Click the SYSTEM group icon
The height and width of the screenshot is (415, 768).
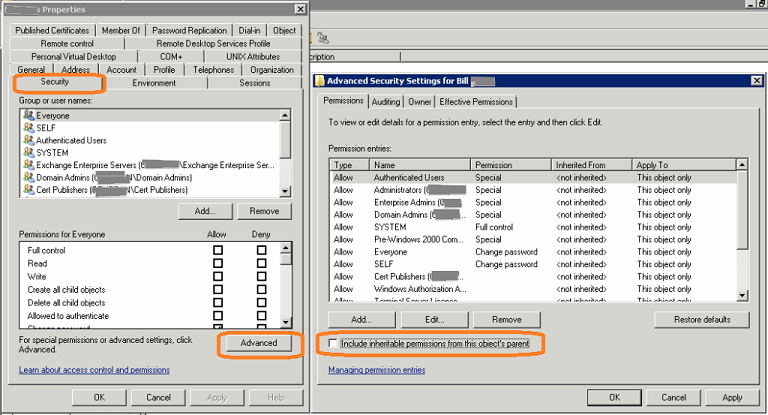pyautogui.click(x=28, y=152)
